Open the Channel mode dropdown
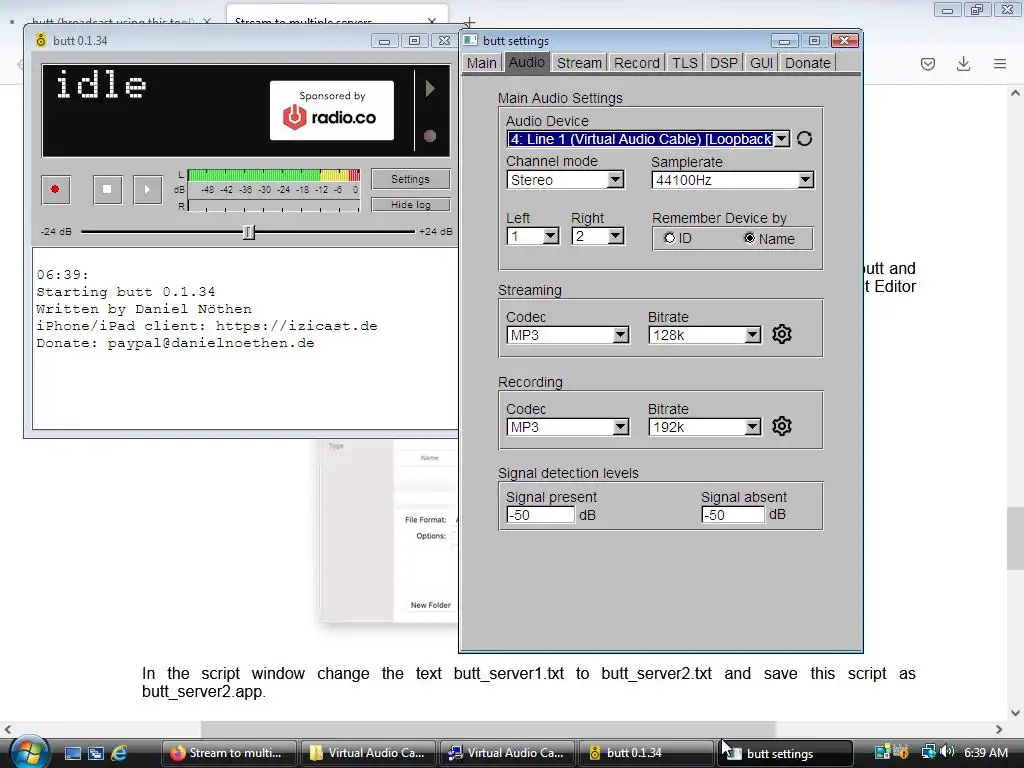 click(615, 180)
